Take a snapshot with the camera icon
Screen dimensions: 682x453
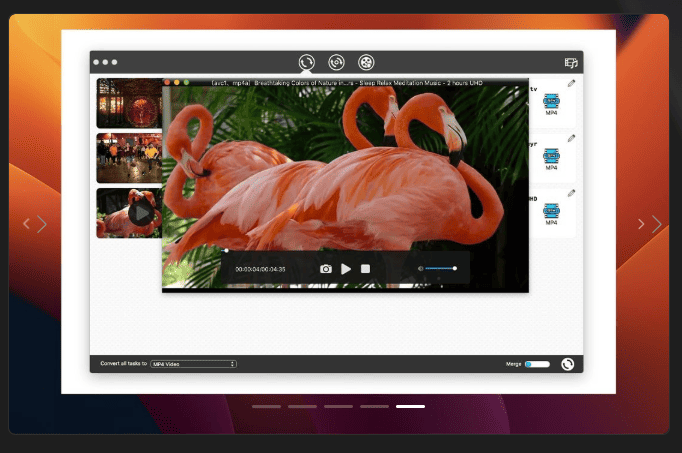326,269
